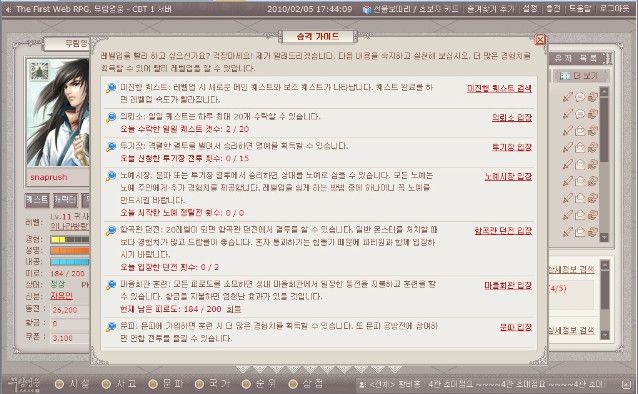Click the magnifier icon beside 의뢰소 guide entry
This screenshot has width=638, height=394.
(111, 118)
